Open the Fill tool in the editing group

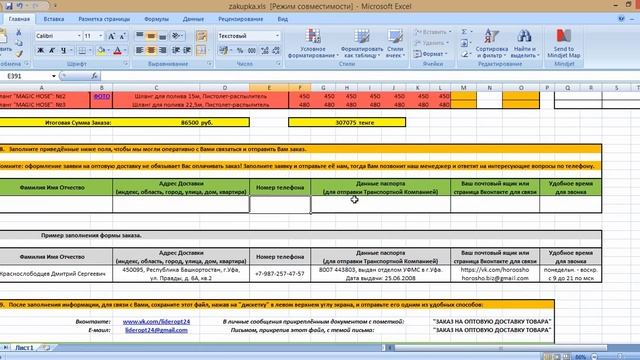pos(464,43)
